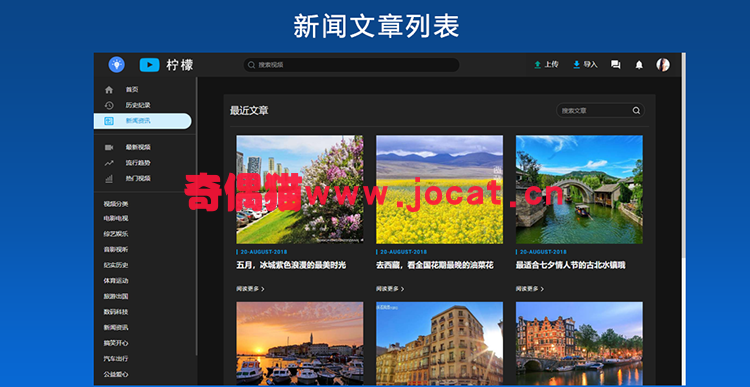Click the date above the 古北水镇 title
This screenshot has width=750, height=387.
tap(543, 252)
